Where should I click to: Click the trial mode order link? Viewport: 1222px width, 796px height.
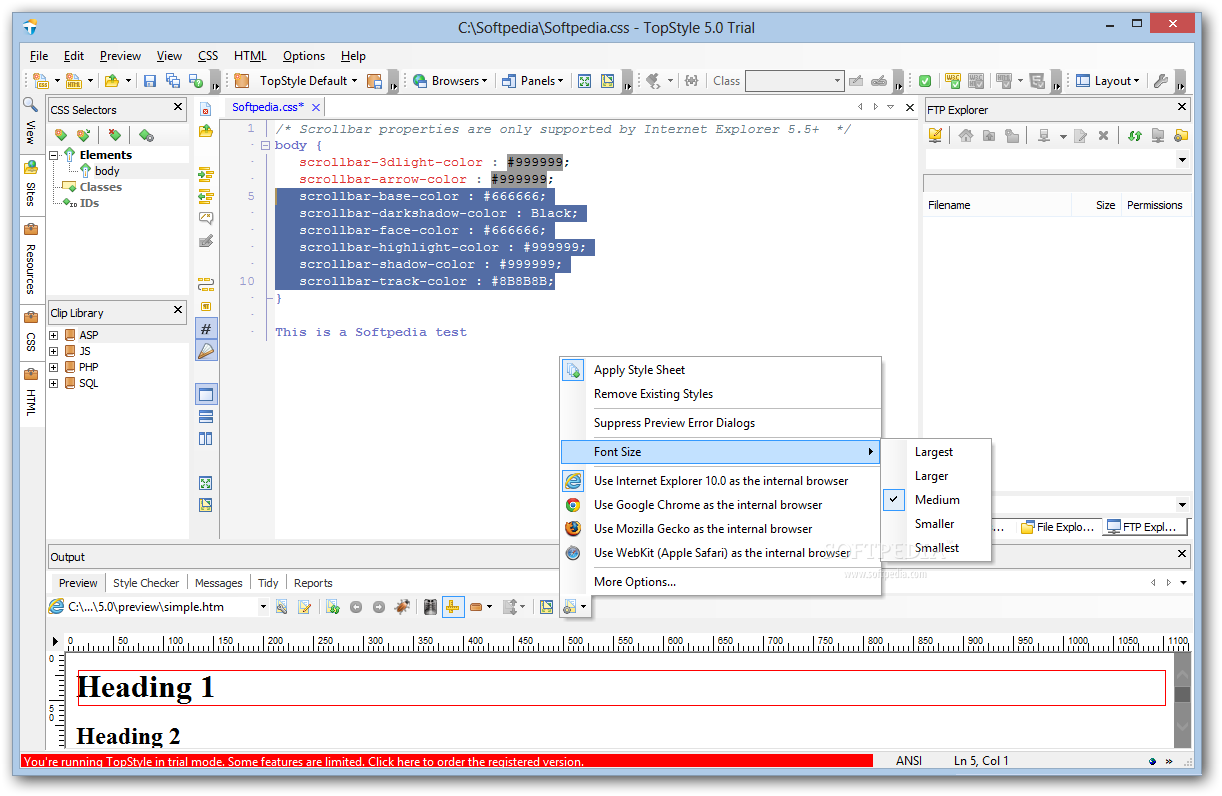coord(447,762)
